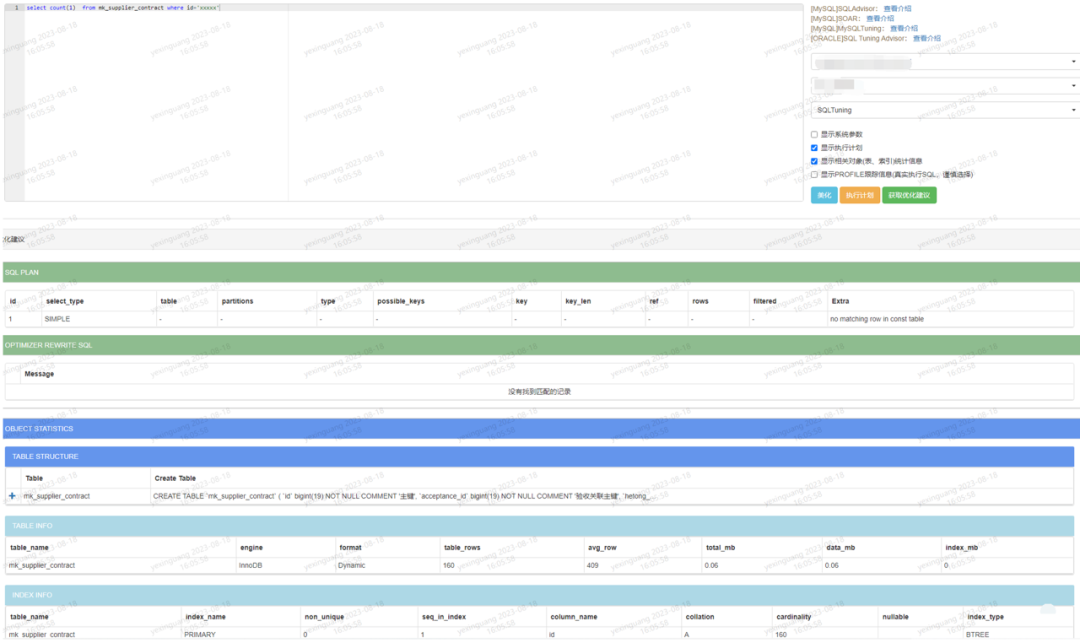Click the orange 执行计划 button

click(859, 195)
